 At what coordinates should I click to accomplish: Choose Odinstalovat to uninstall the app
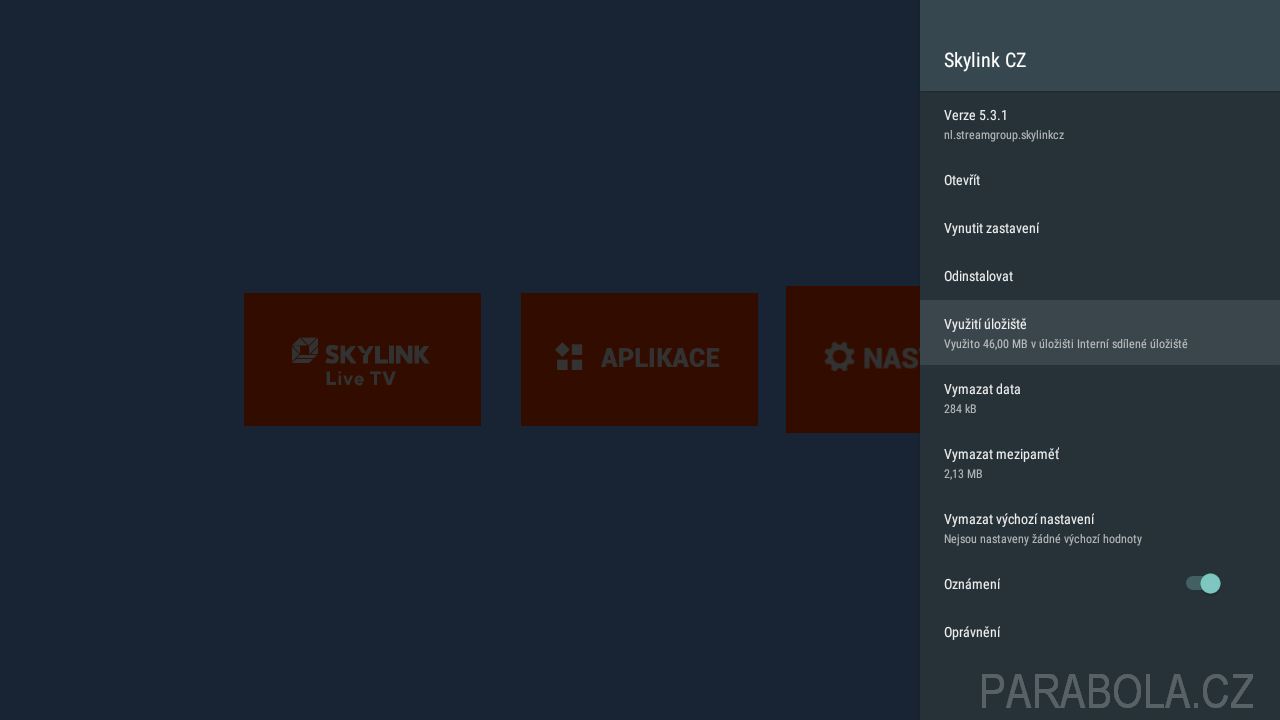pyautogui.click(x=1100, y=276)
